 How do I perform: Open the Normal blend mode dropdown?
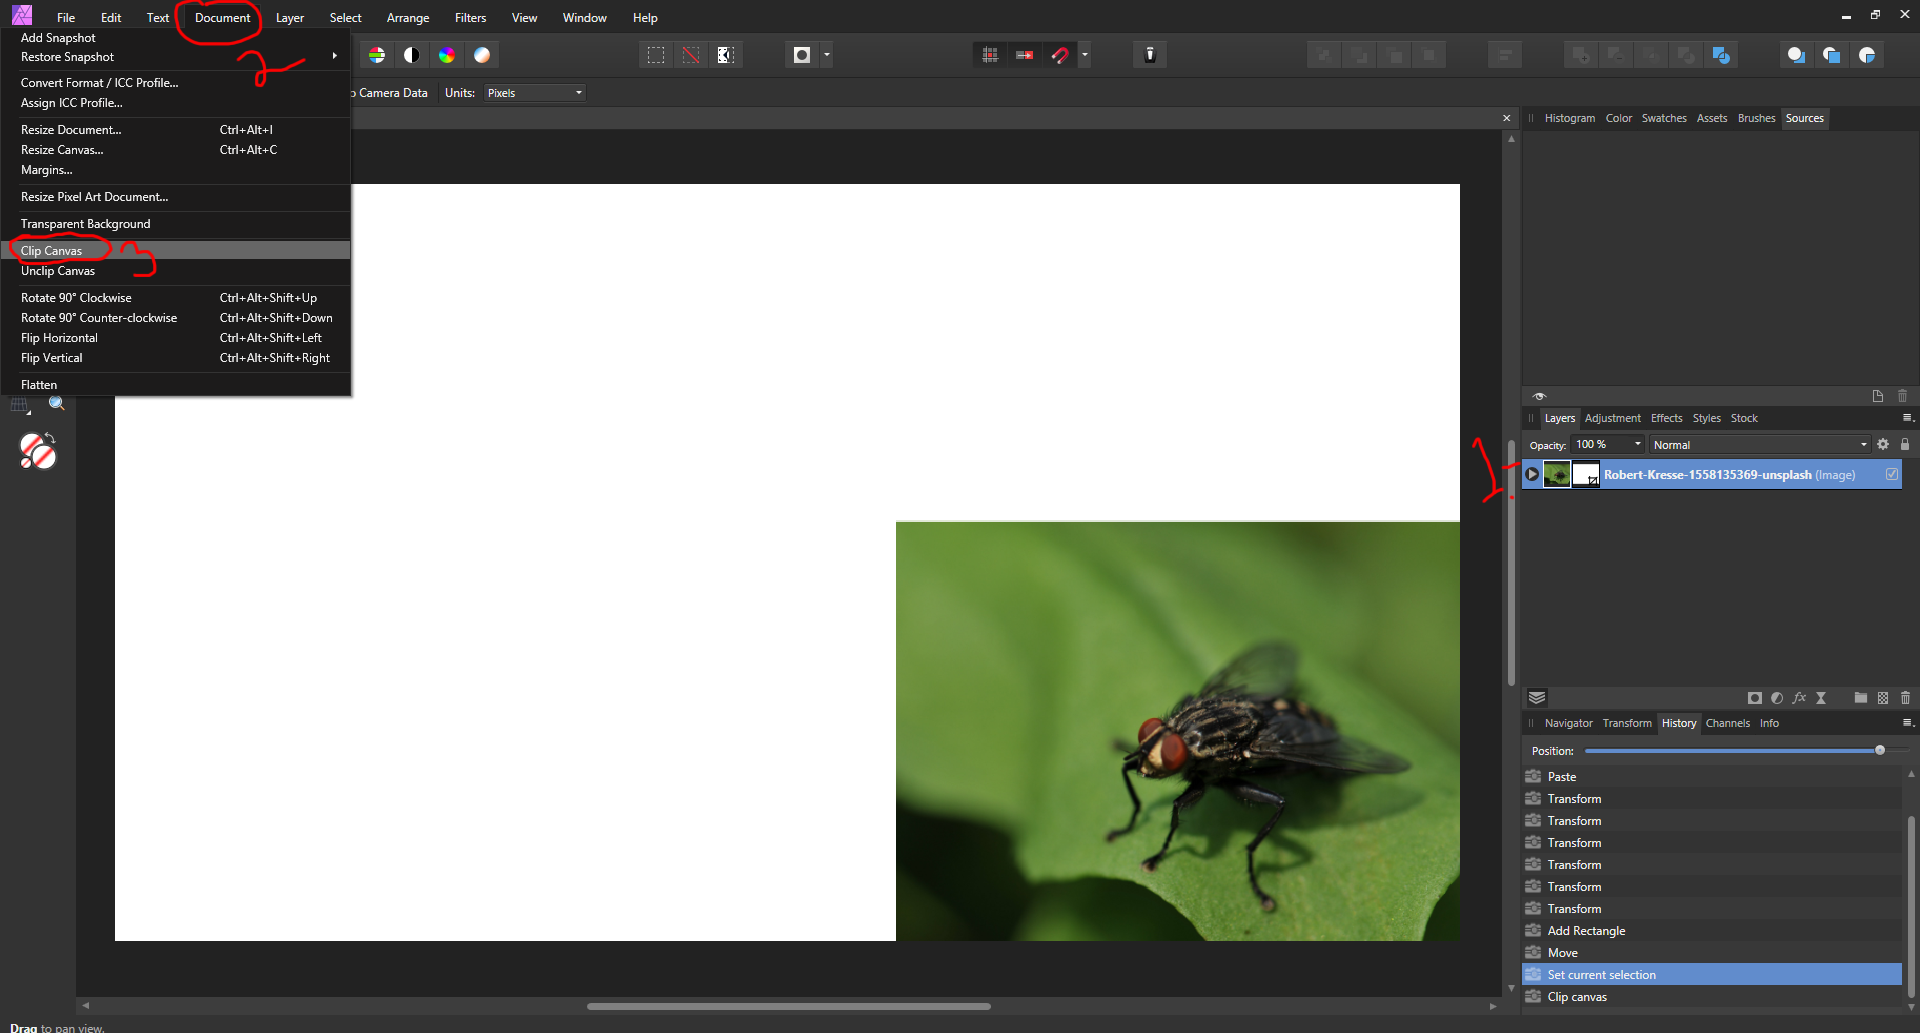tap(1760, 445)
